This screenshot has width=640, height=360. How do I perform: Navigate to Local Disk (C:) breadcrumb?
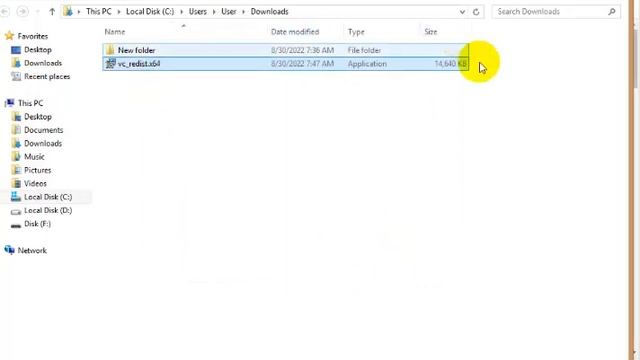click(150, 11)
